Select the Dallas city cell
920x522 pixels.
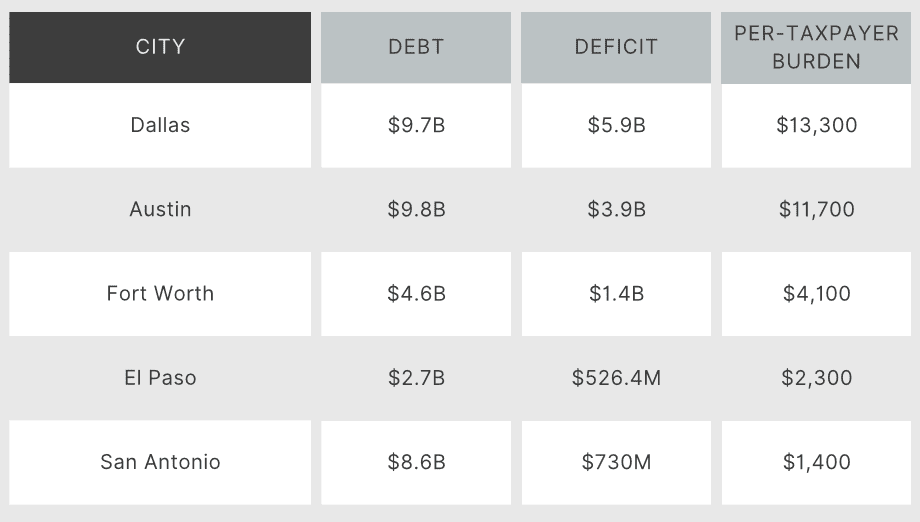[x=160, y=125]
